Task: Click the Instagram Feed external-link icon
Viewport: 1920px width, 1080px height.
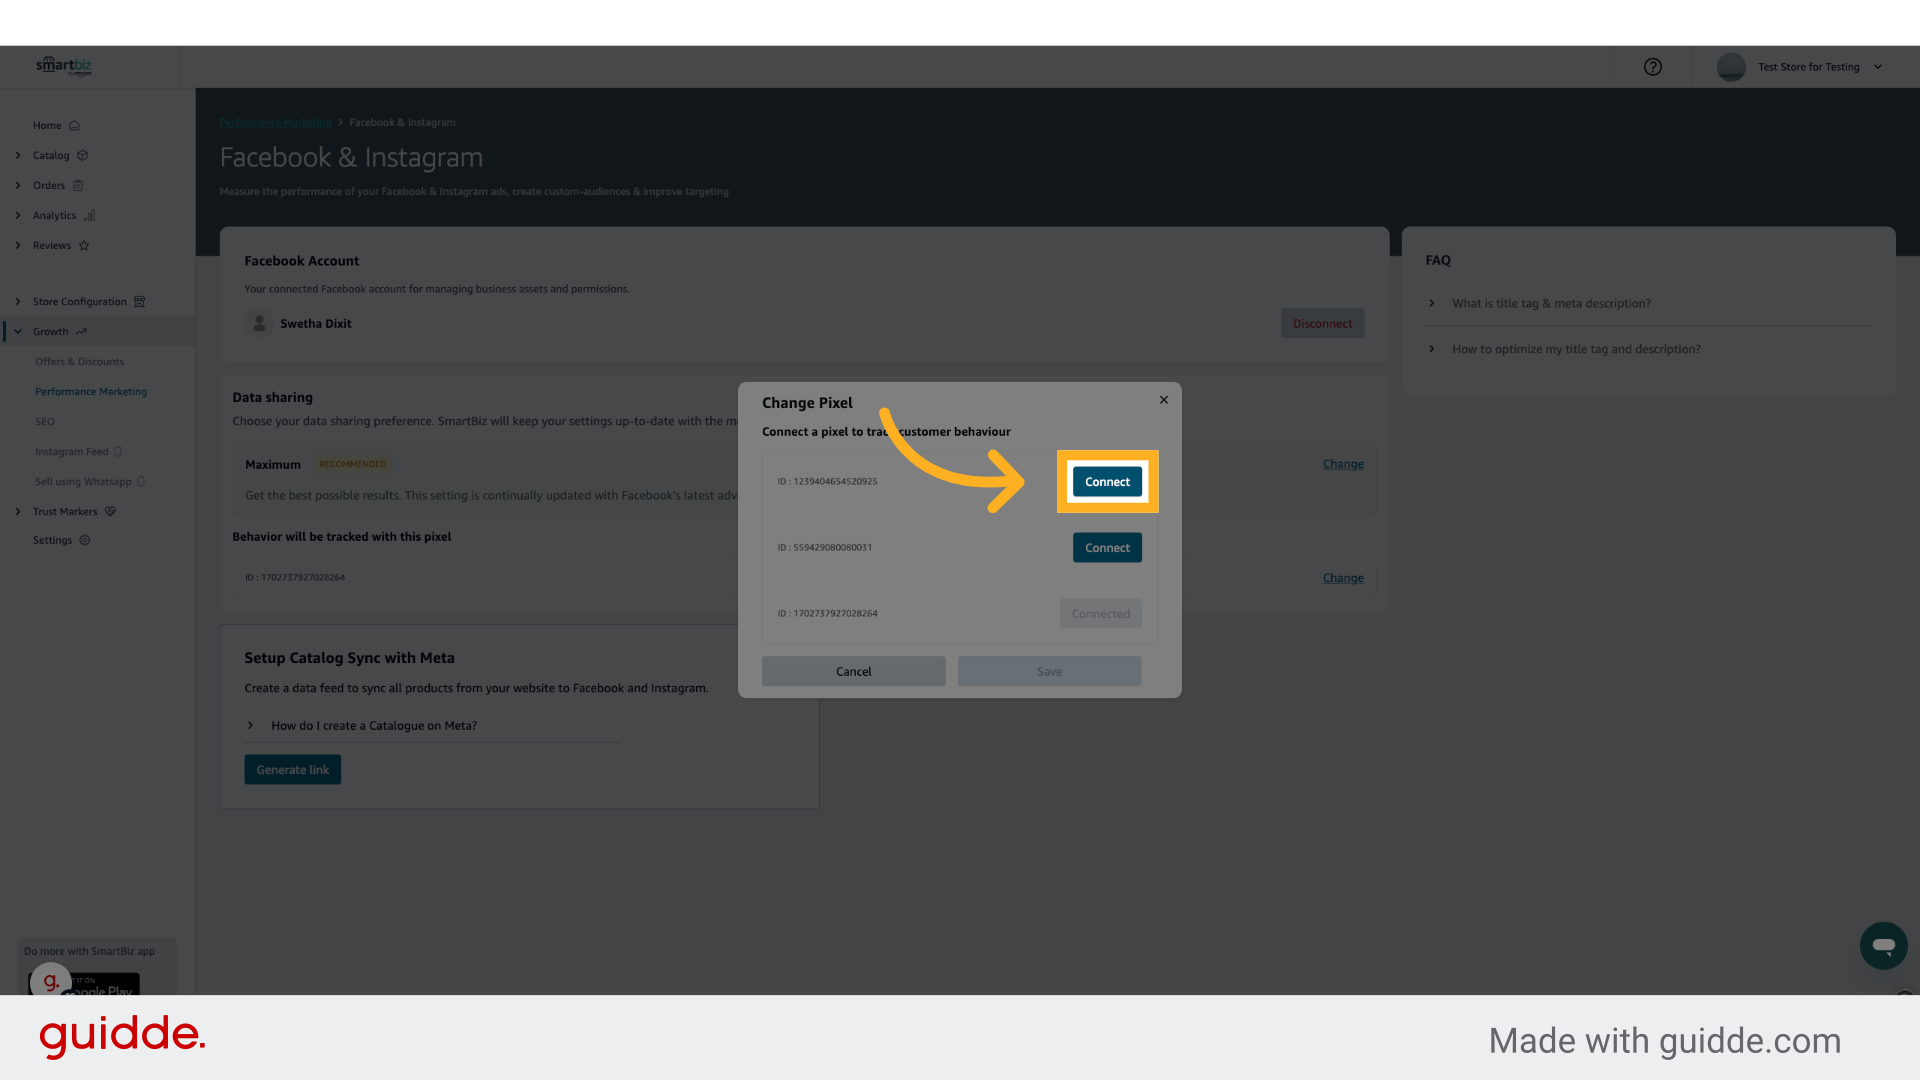Action: [118, 452]
